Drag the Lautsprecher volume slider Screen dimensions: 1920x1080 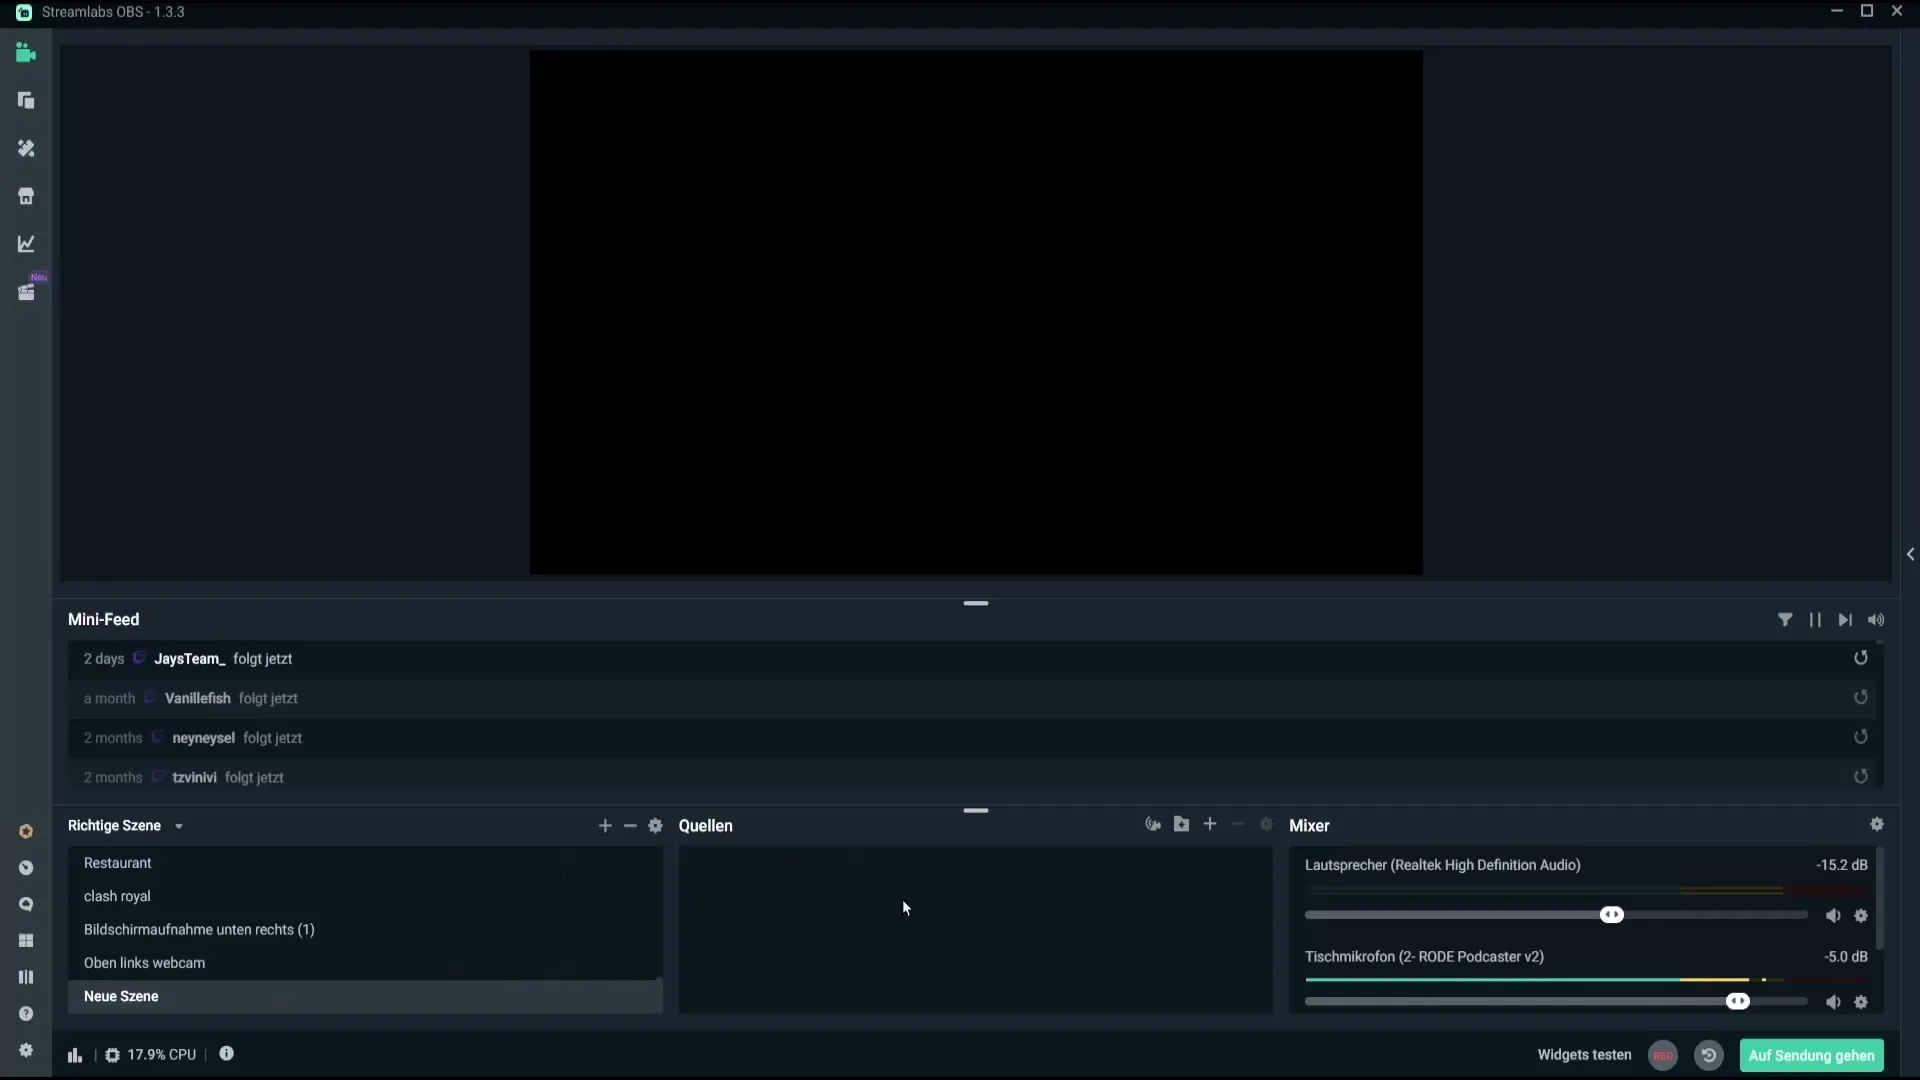pyautogui.click(x=1613, y=915)
